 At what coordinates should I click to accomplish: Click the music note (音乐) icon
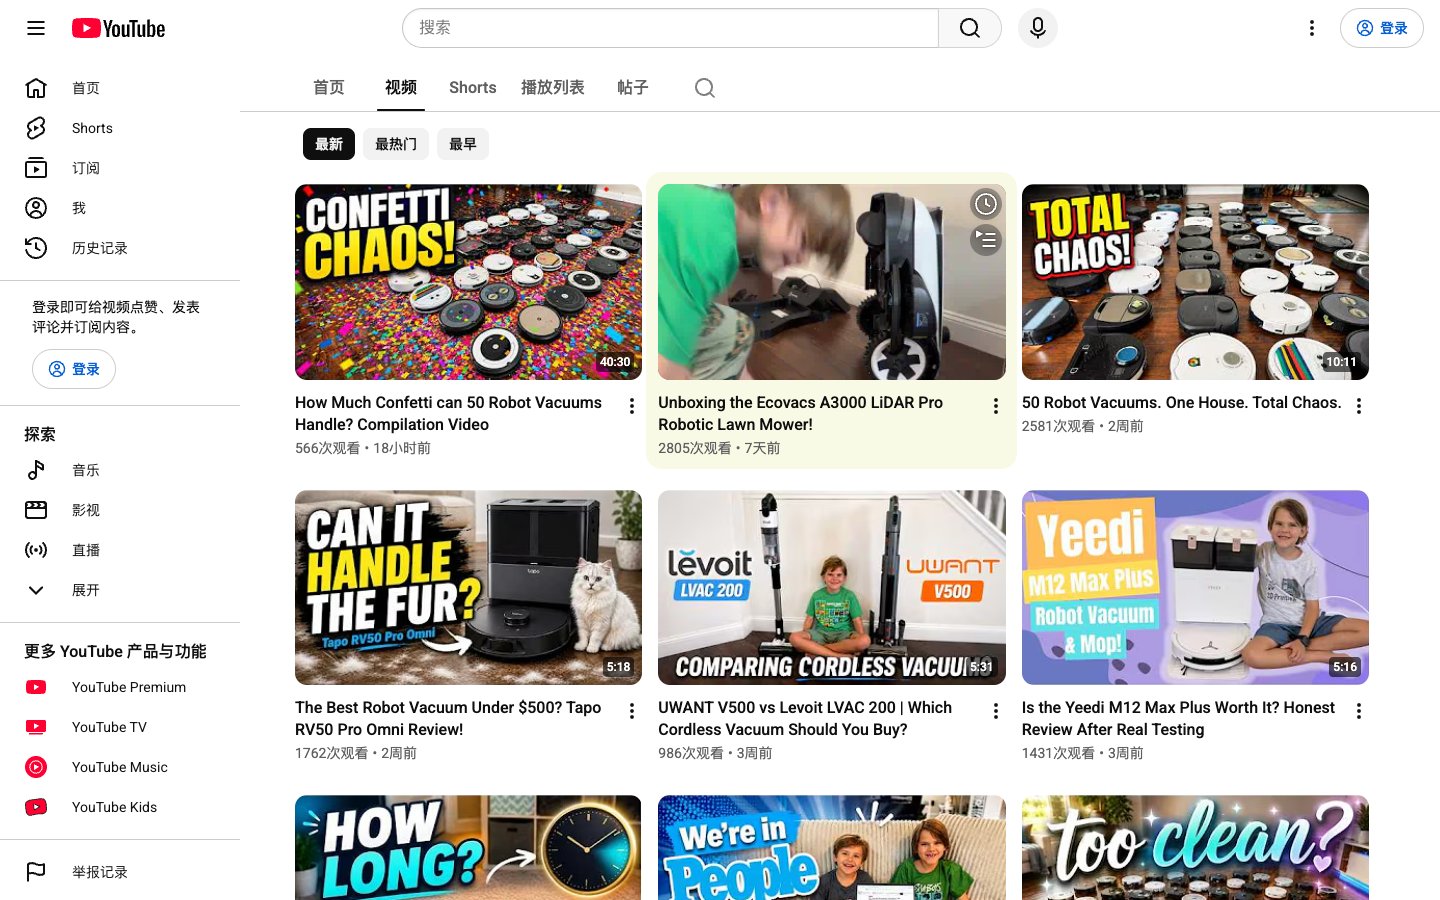[x=36, y=470]
